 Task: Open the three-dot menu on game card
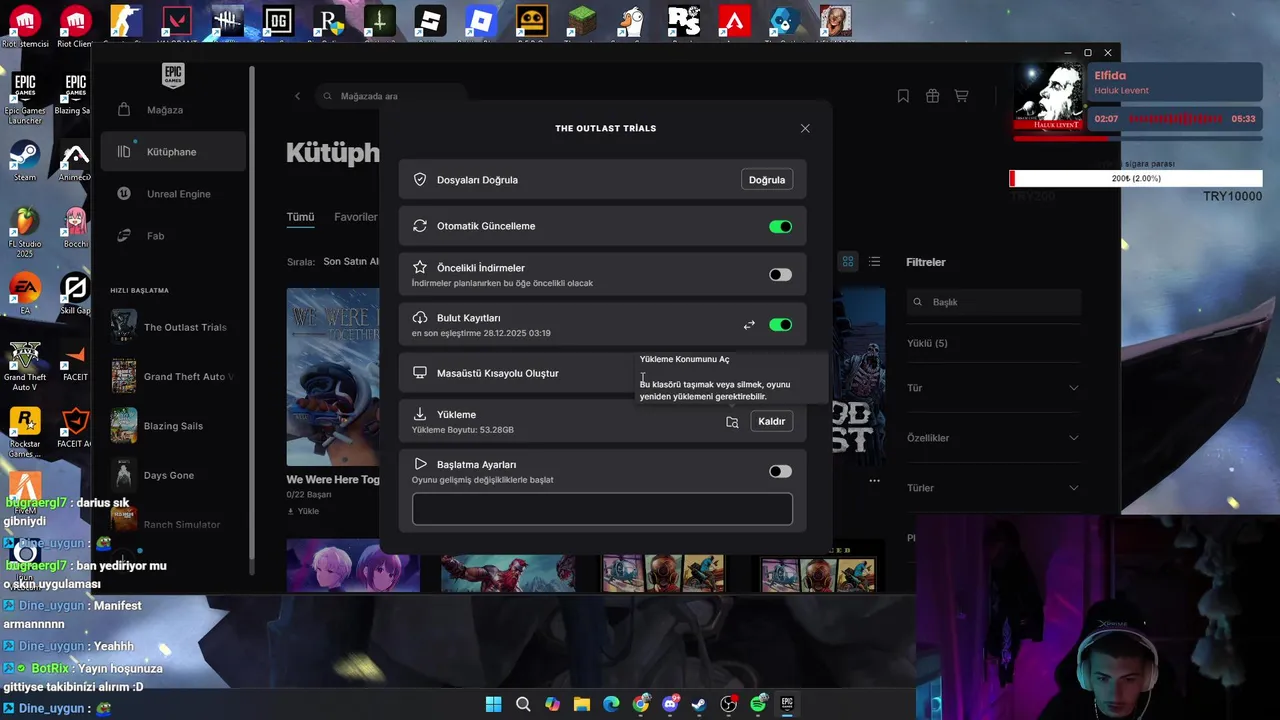[874, 480]
